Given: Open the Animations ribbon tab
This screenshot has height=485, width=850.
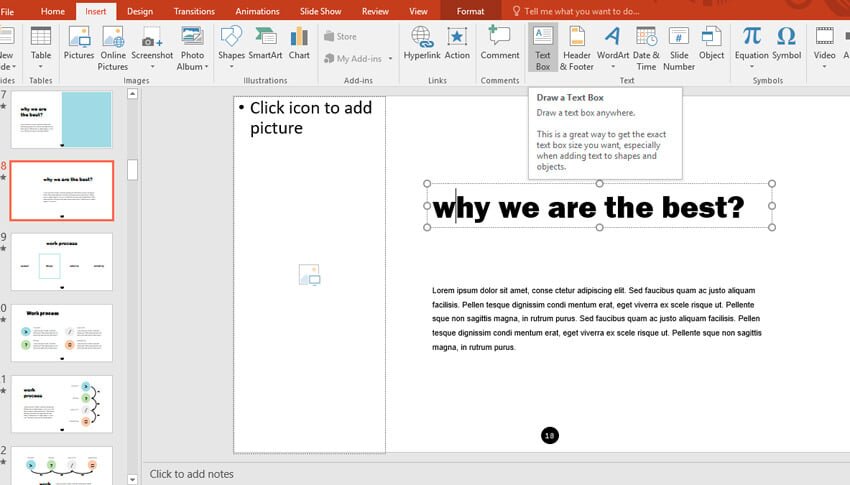Looking at the screenshot, I should tap(257, 11).
